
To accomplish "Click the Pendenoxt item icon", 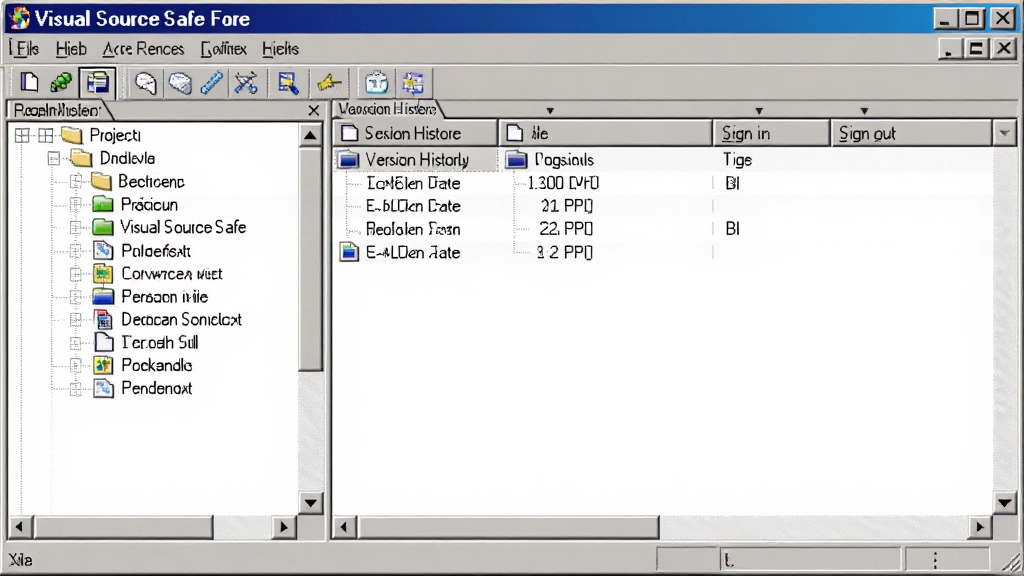I will [103, 388].
